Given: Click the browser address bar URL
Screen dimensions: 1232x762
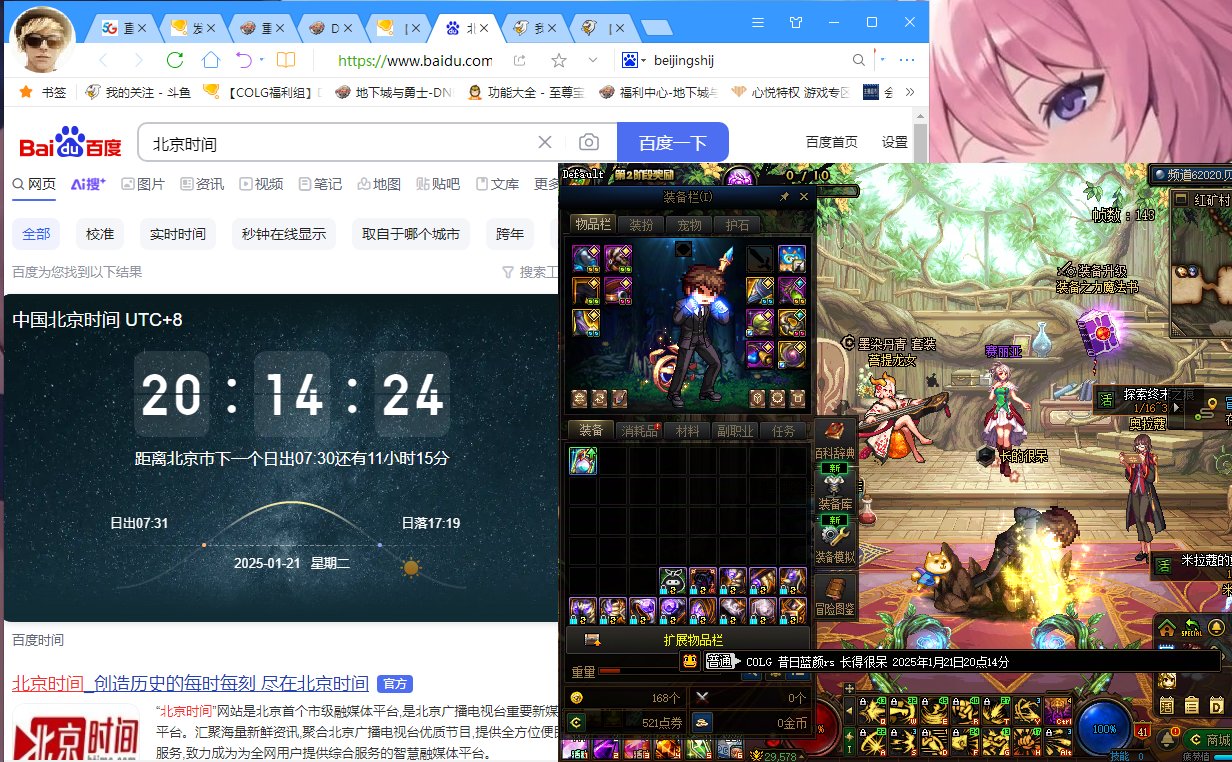Looking at the screenshot, I should coord(415,60).
